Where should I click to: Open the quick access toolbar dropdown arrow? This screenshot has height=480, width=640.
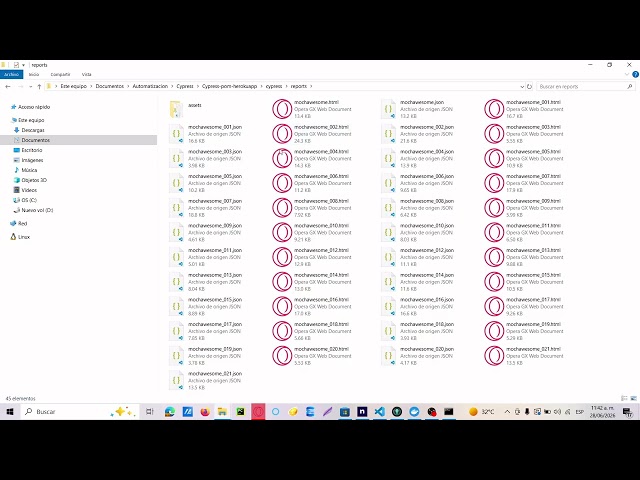point(23,65)
